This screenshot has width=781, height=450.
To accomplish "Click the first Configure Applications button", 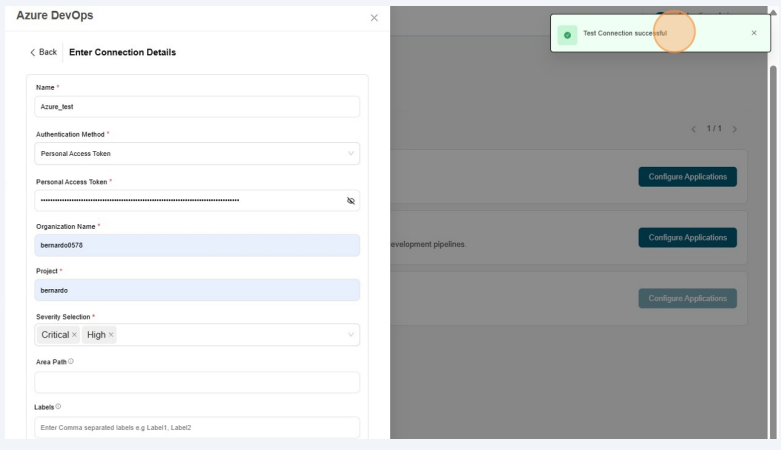I will (687, 177).
